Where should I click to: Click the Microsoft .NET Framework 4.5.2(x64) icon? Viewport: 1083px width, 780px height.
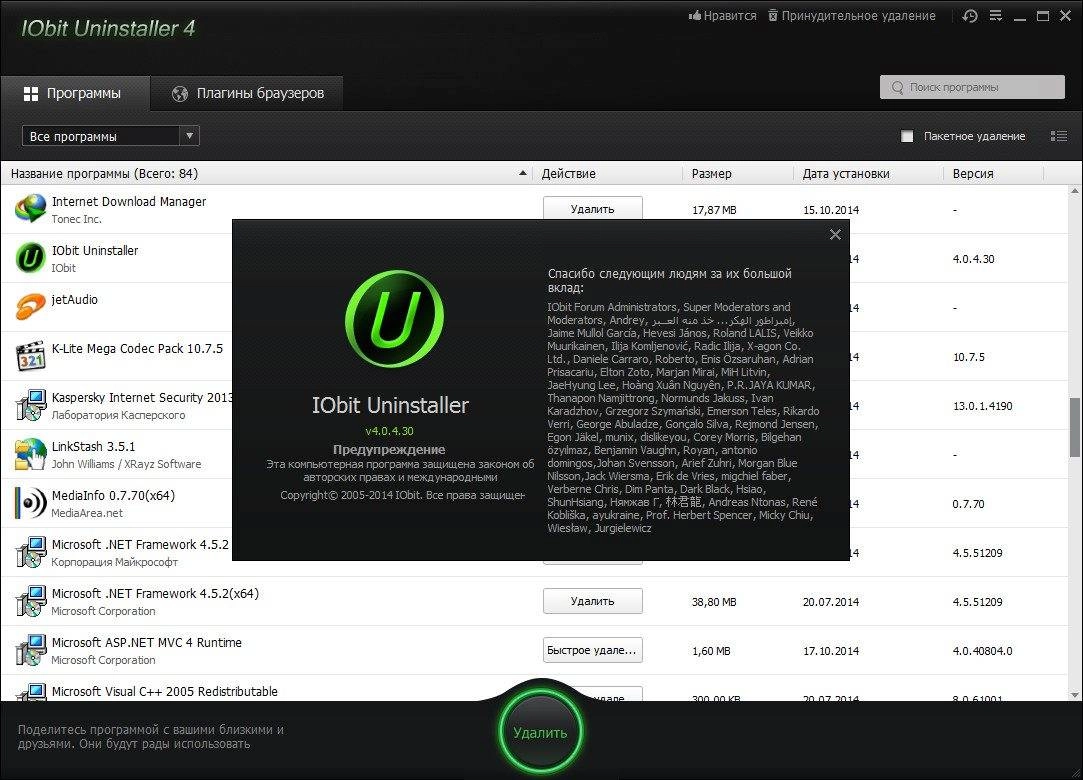point(30,601)
